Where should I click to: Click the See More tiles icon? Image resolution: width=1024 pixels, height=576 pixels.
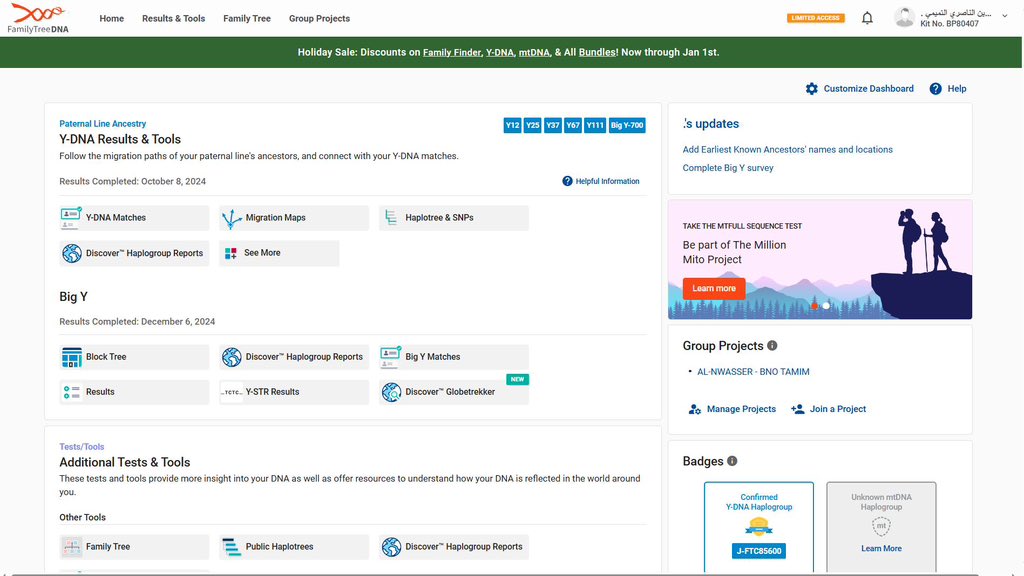point(231,253)
